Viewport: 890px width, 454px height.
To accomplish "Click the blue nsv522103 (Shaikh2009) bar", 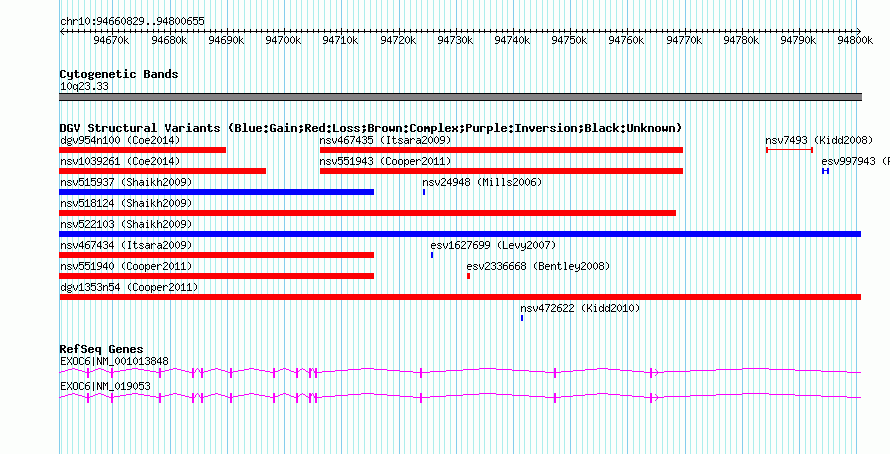I will (460, 234).
